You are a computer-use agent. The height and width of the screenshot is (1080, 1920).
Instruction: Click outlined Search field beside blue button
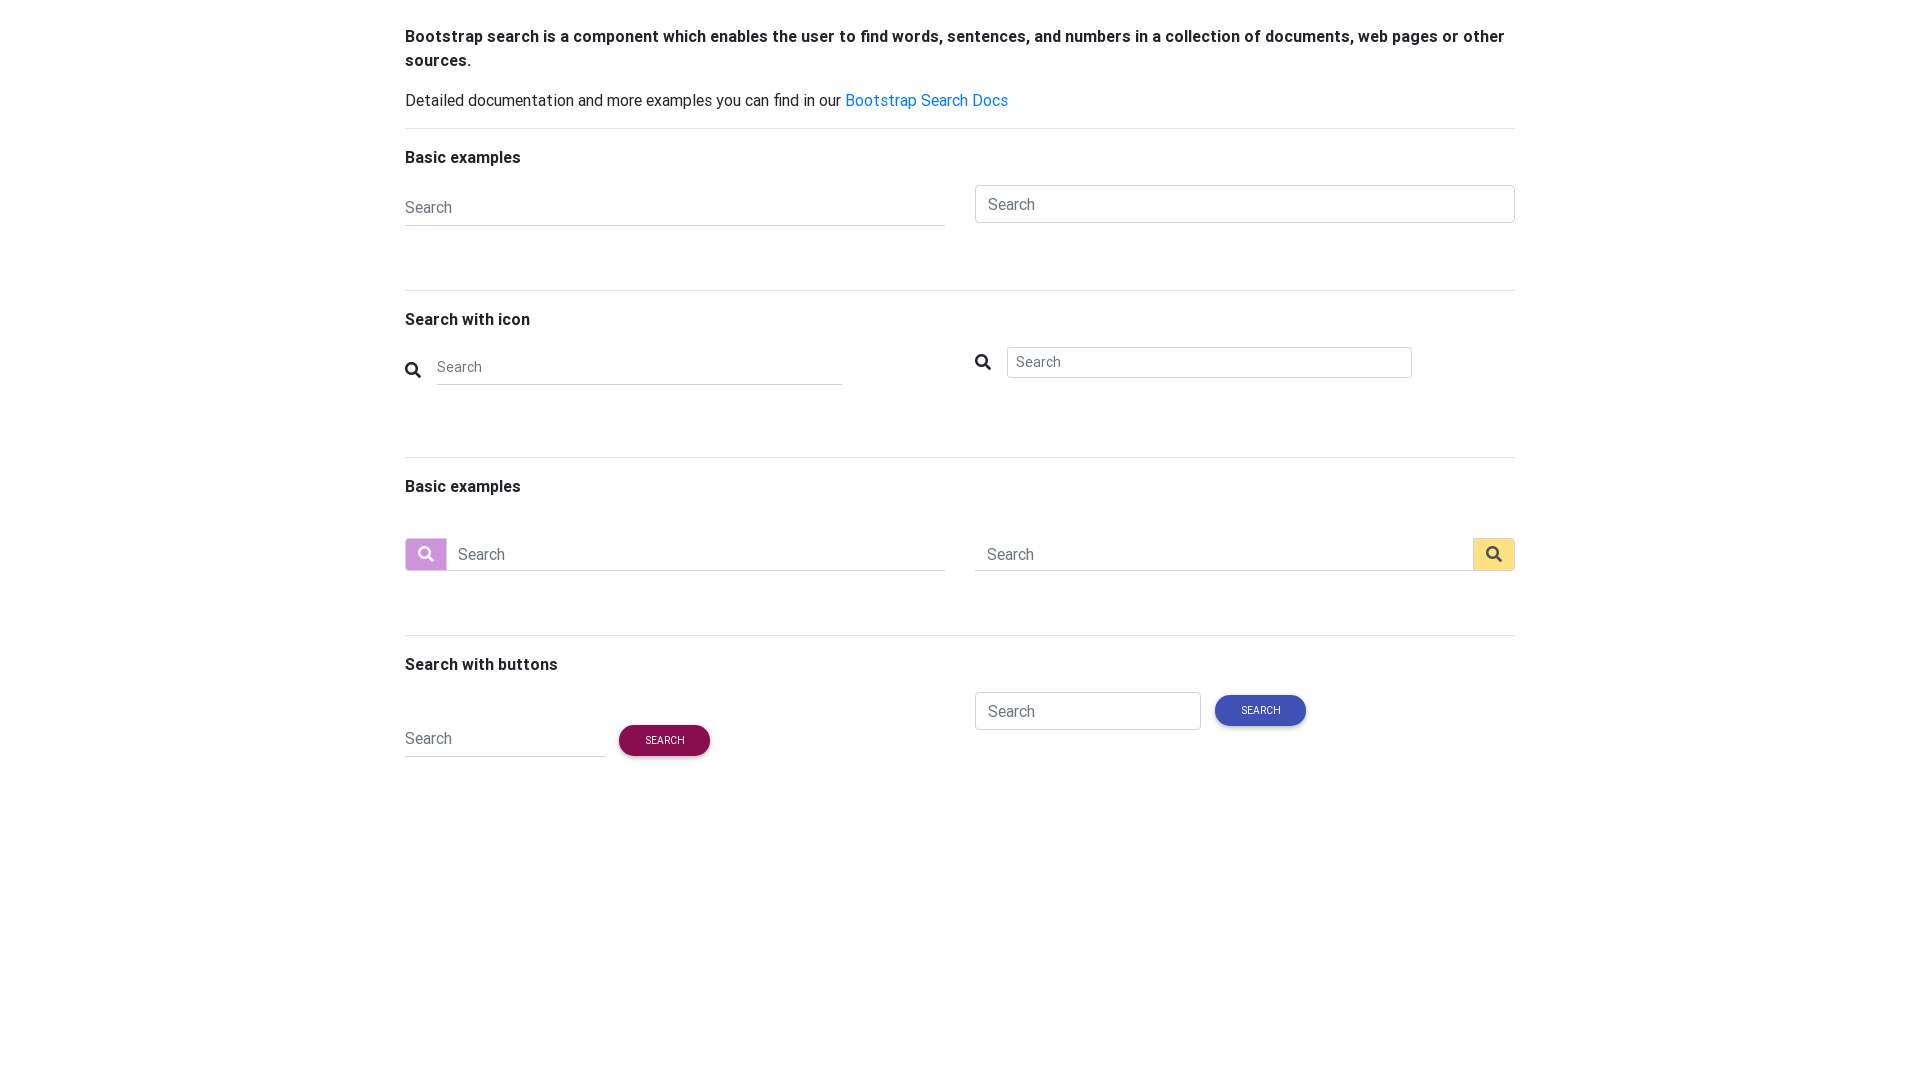pyautogui.click(x=1087, y=711)
